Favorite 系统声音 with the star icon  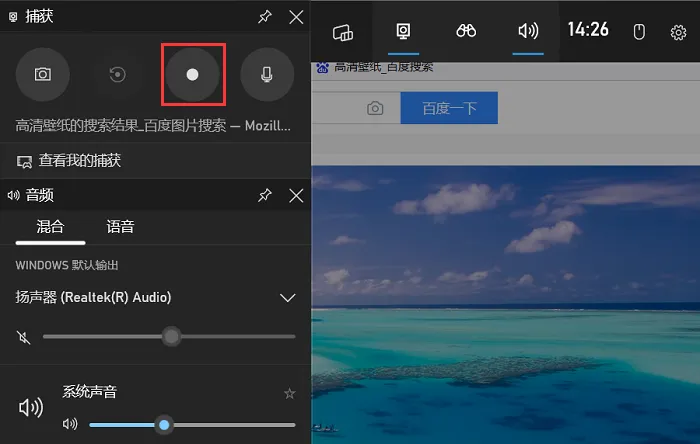[x=290, y=393]
